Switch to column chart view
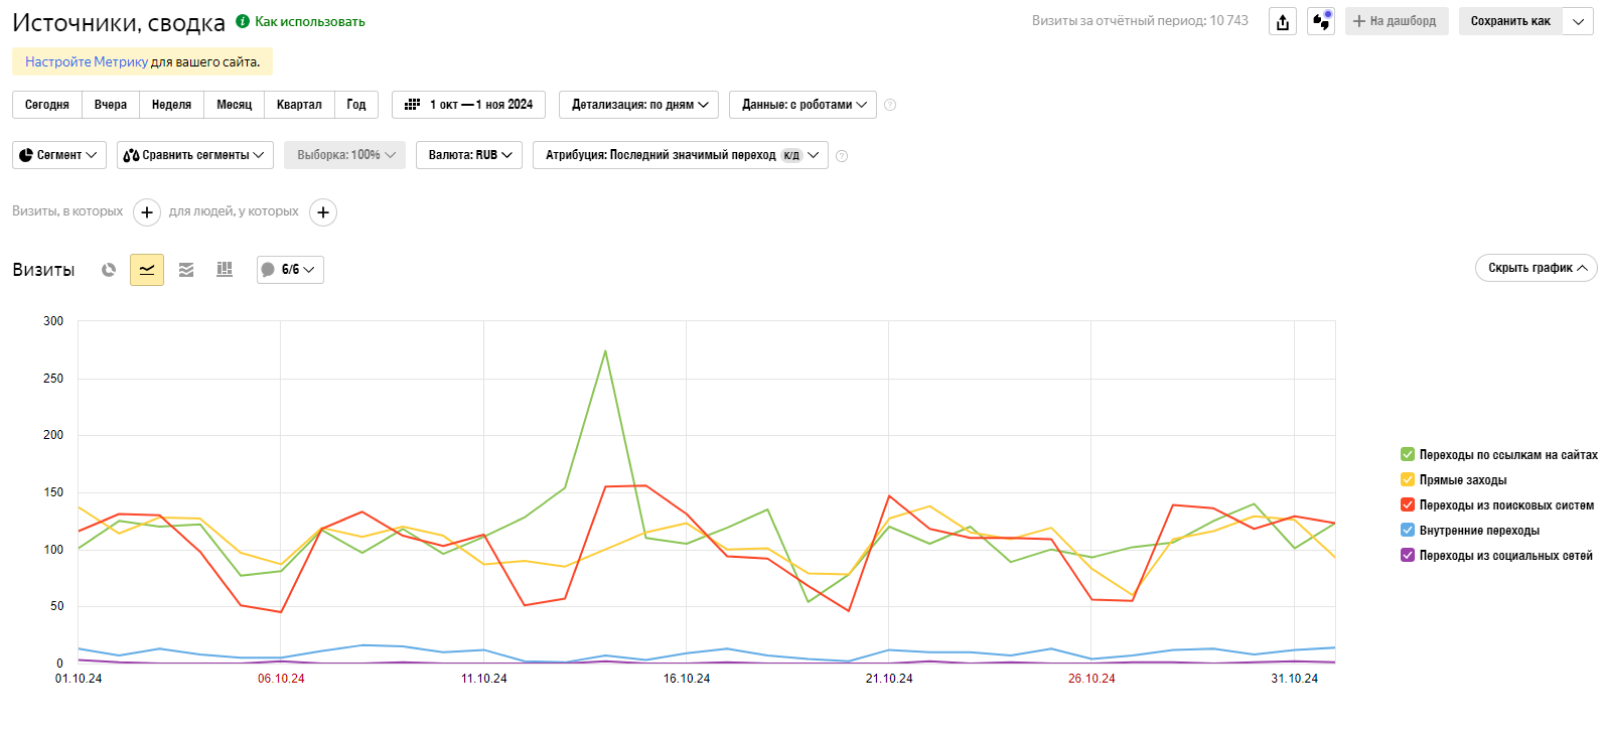The width and height of the screenshot is (1608, 730). pyautogui.click(x=225, y=270)
